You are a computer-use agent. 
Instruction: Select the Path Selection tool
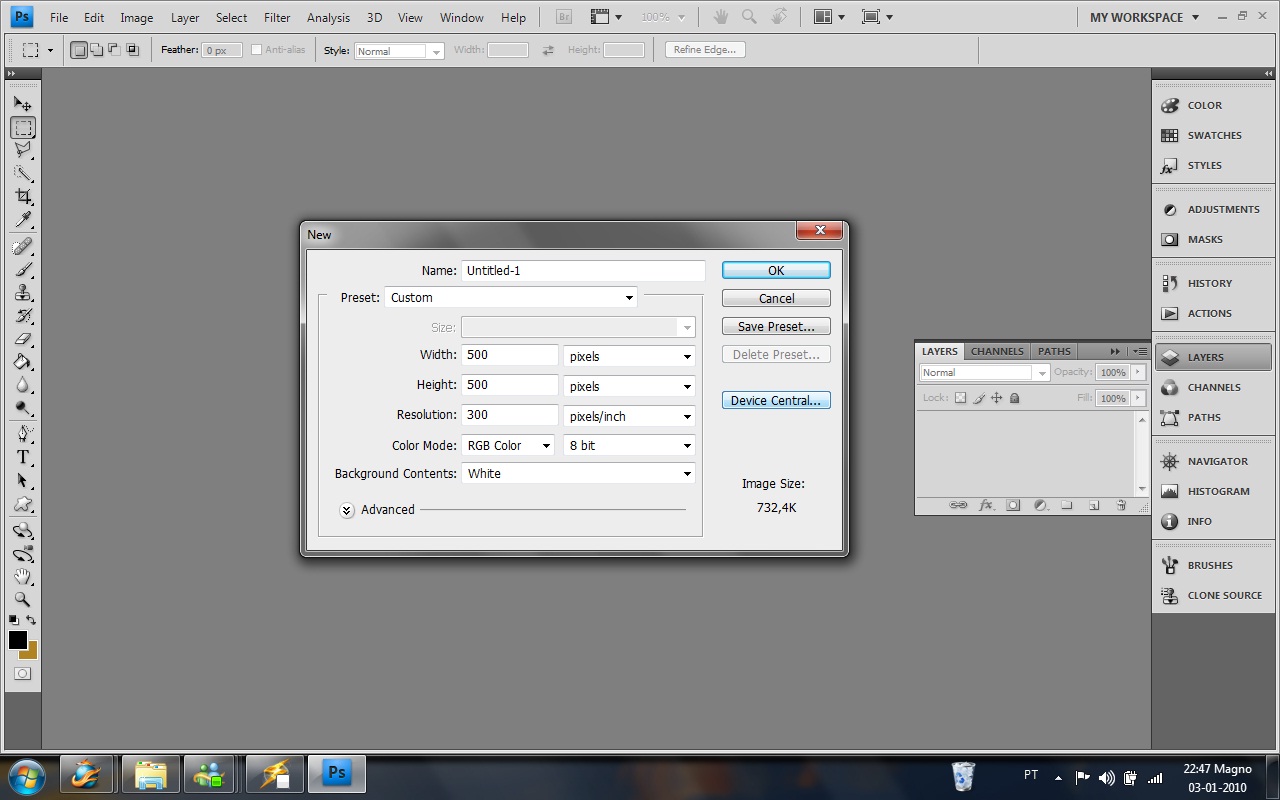[x=23, y=481]
